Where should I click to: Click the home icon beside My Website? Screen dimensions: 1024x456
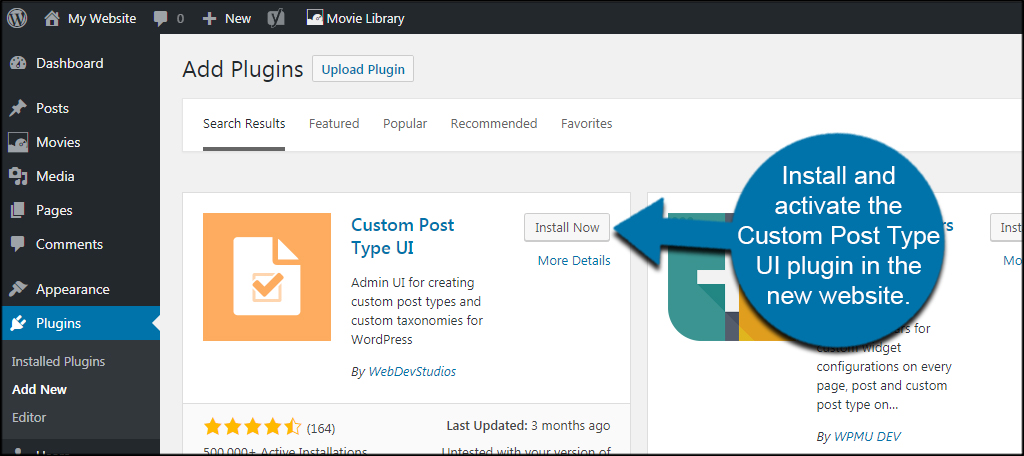click(x=52, y=18)
